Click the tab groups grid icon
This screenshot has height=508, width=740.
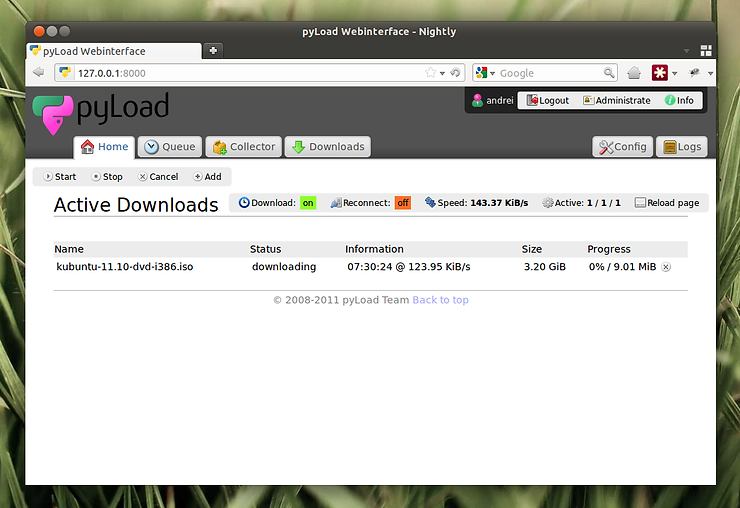706,51
